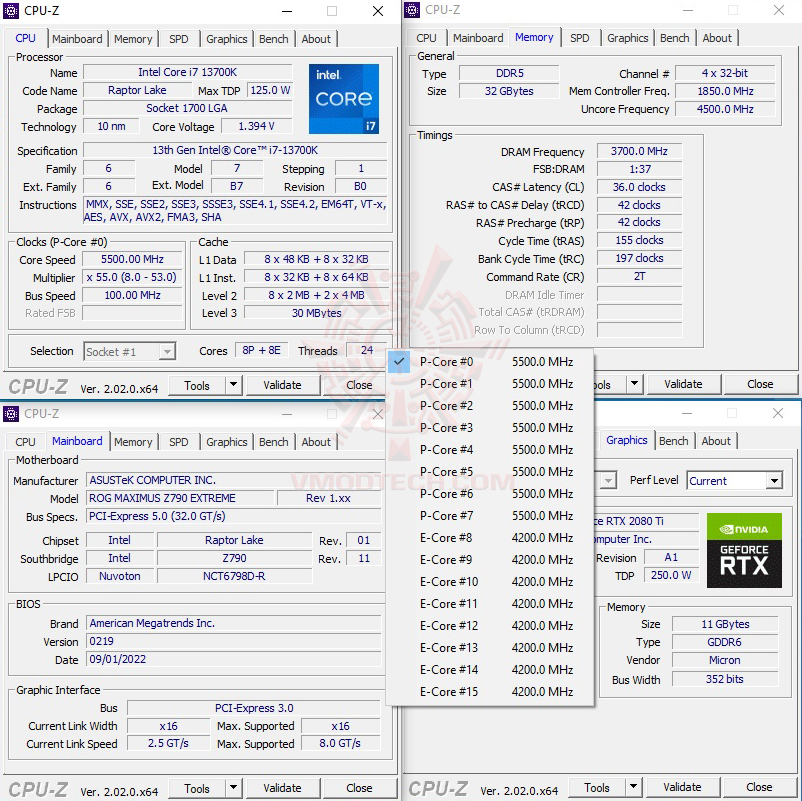Switch to the SPD tab in the Memory window
This screenshot has height=801, width=802.
[580, 37]
